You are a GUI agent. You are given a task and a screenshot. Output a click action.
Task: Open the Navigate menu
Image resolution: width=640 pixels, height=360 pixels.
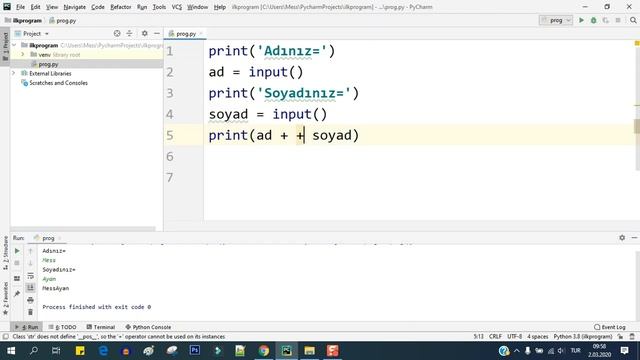click(75, 7)
